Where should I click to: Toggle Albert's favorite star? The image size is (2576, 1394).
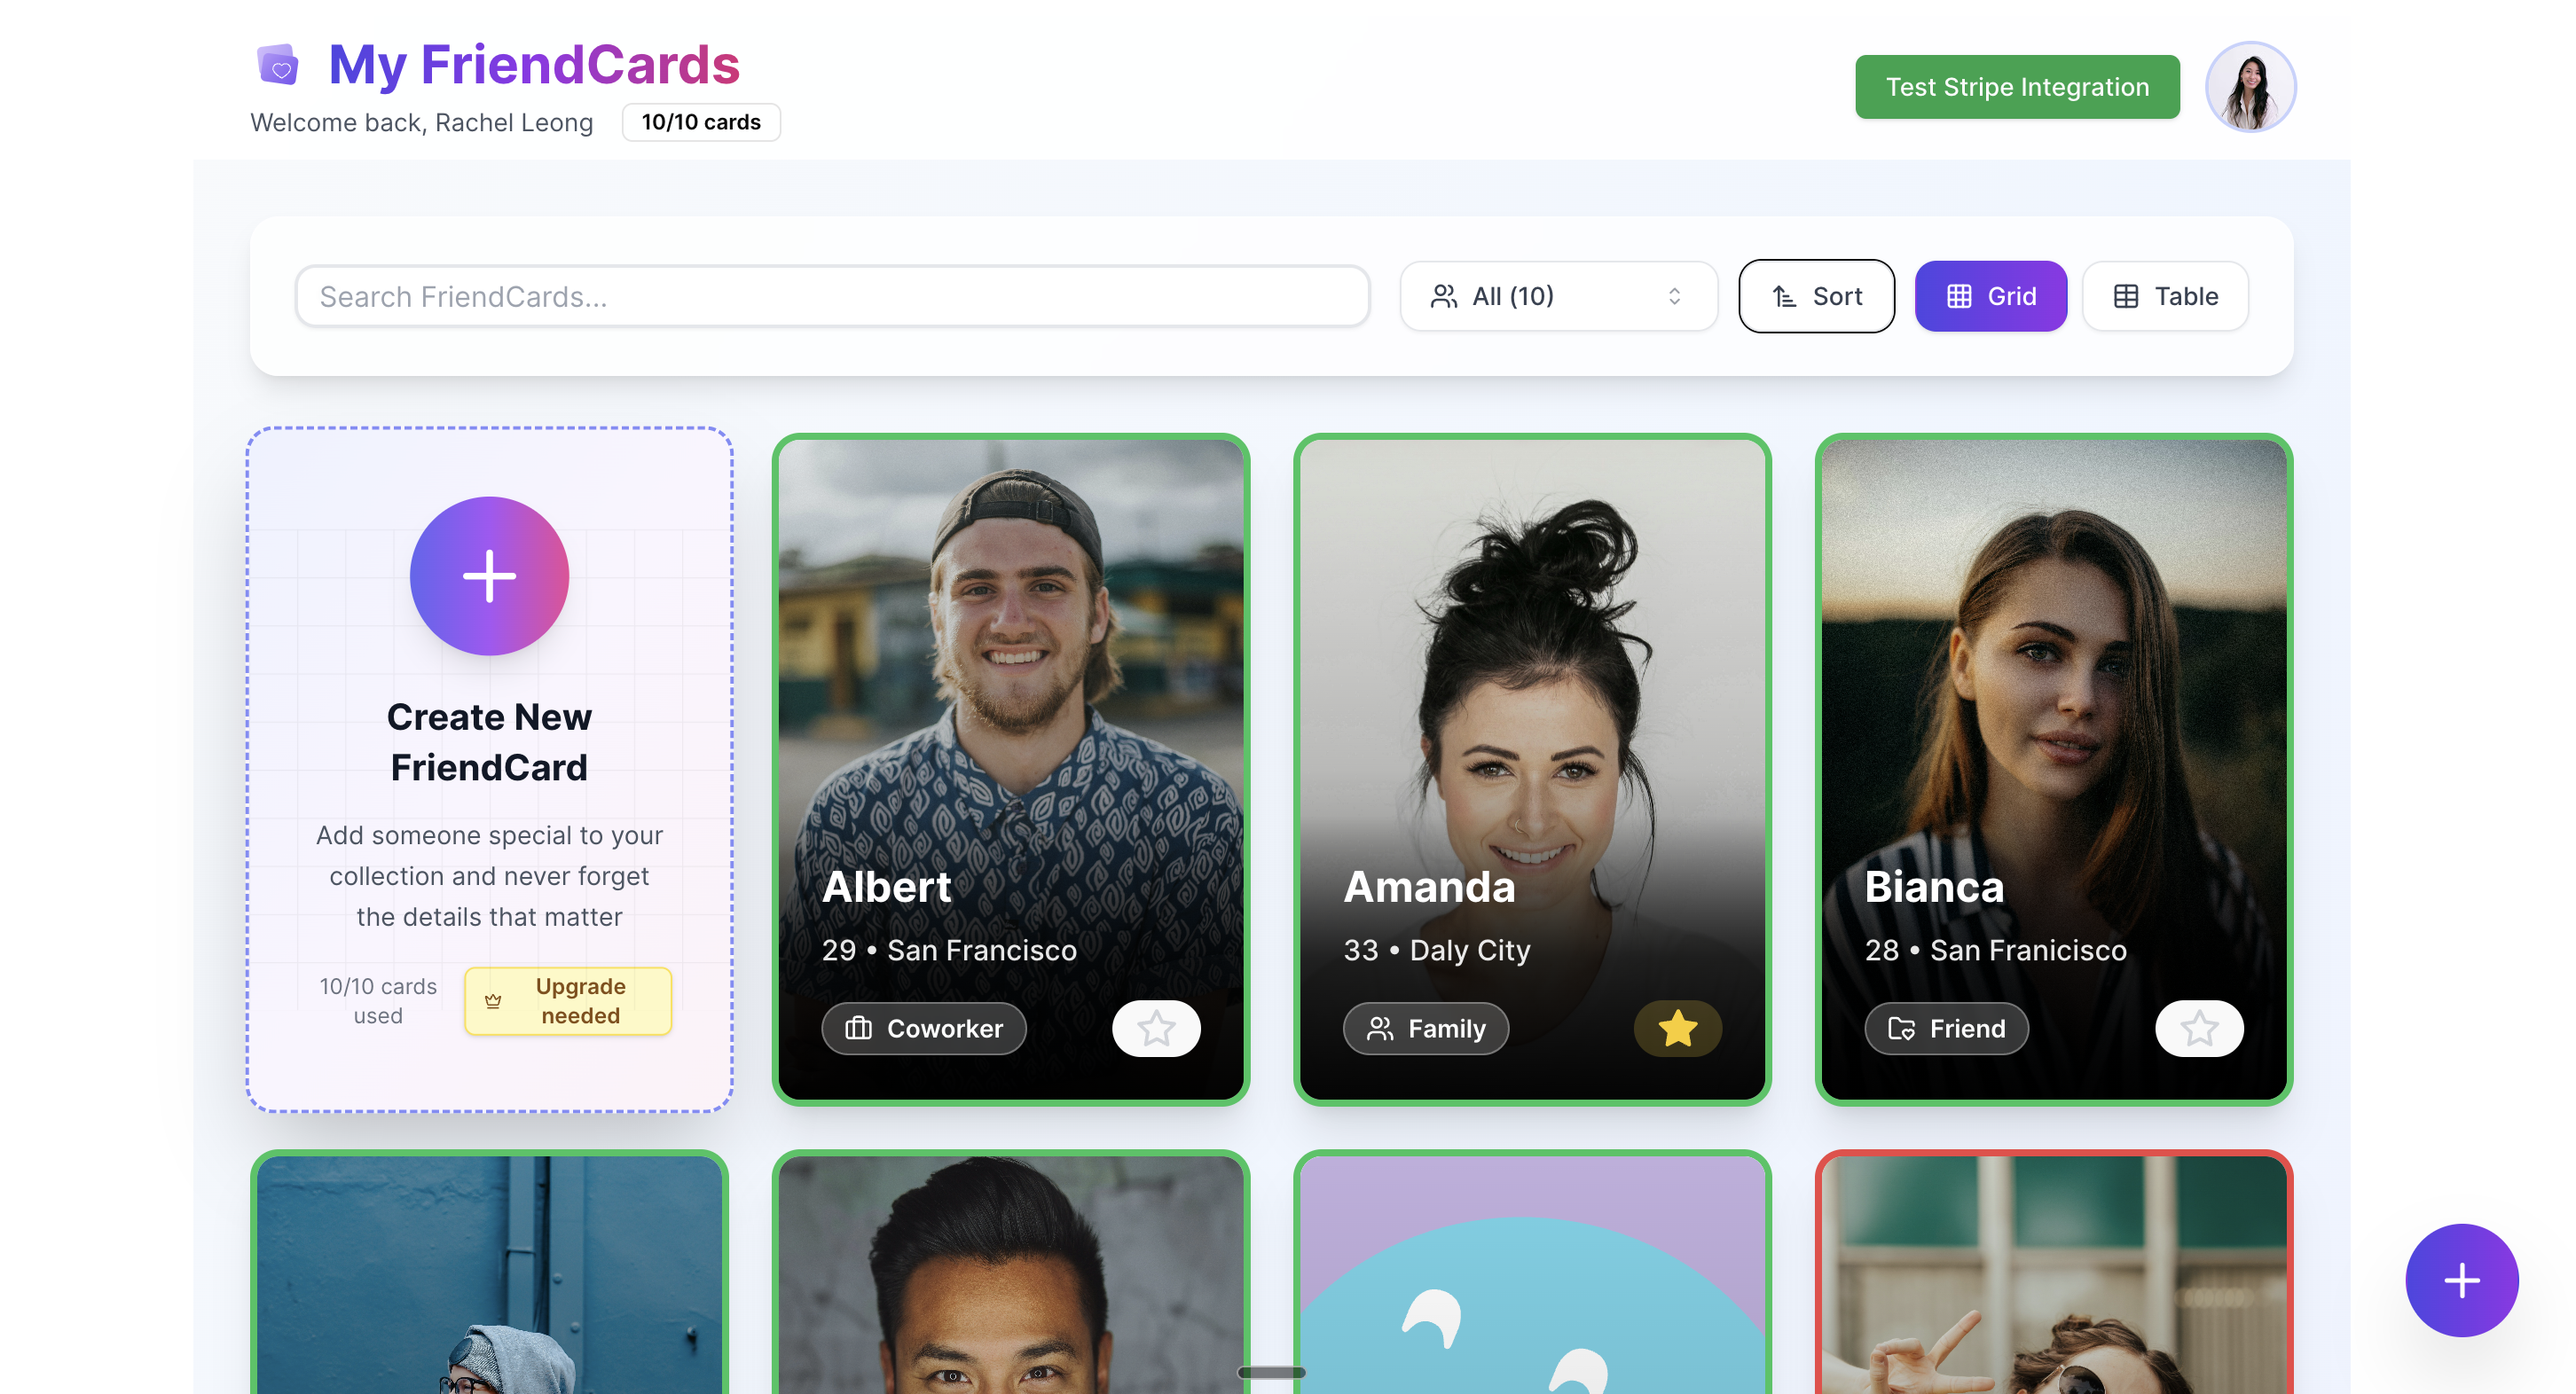coord(1156,1028)
